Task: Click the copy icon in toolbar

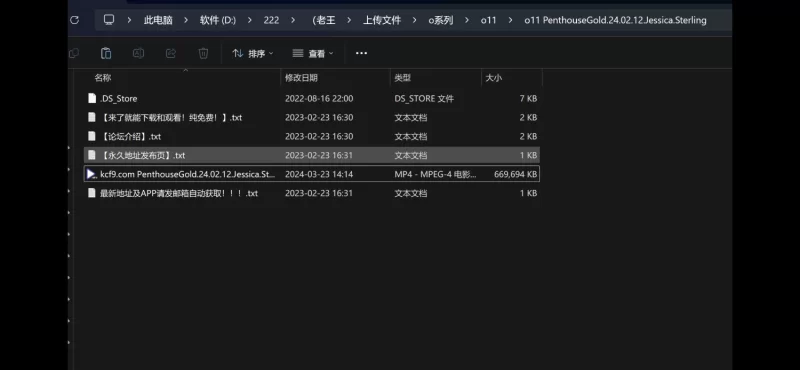Action: click(74, 53)
